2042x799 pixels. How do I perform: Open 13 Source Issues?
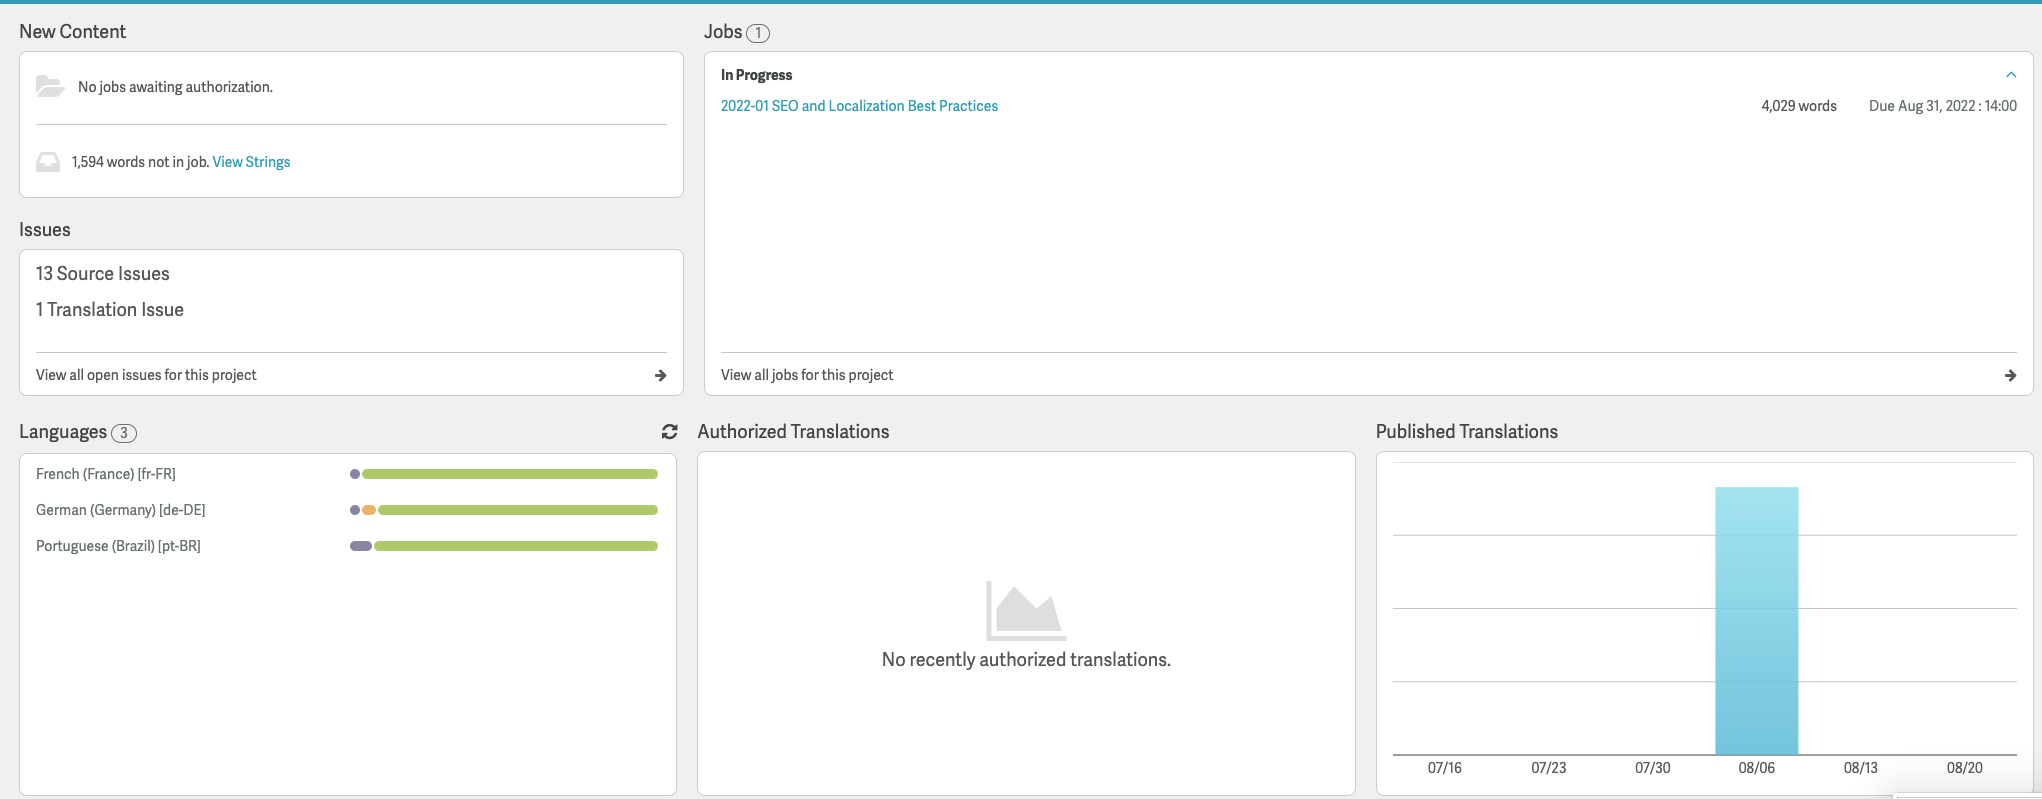[x=103, y=274]
